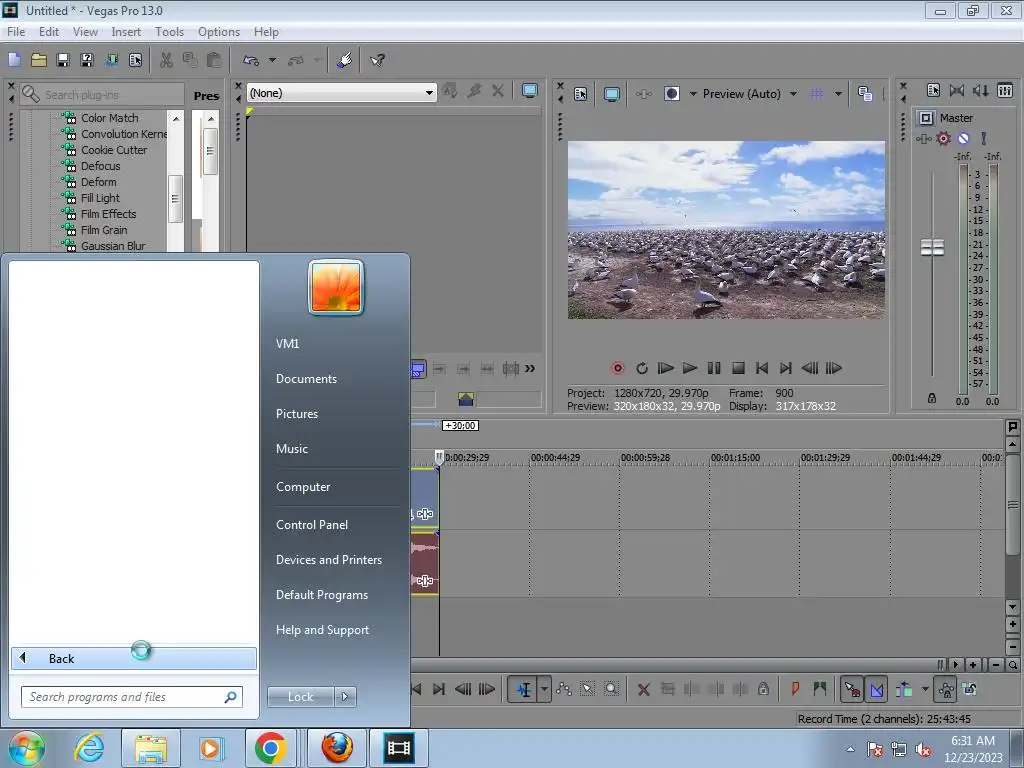1024x768 pixels.
Task: Open Control Panel from Start menu
Action: pos(312,525)
